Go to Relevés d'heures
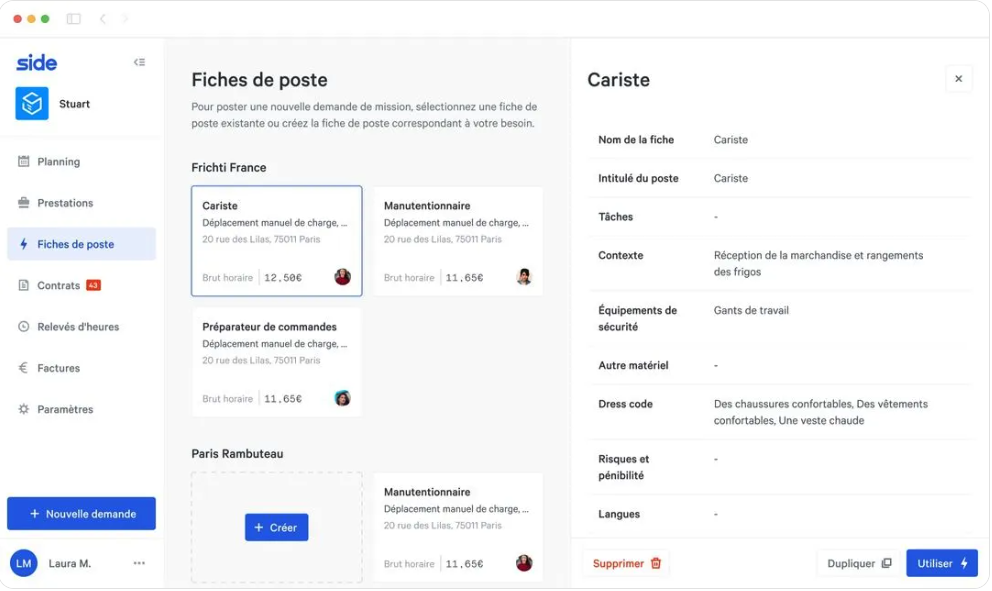 click(x=78, y=327)
